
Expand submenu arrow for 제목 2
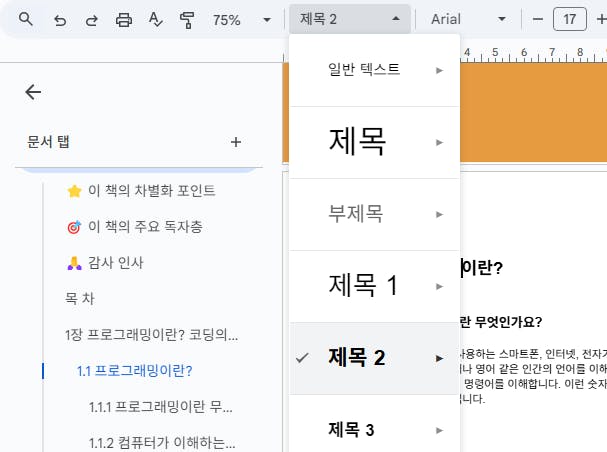point(439,358)
